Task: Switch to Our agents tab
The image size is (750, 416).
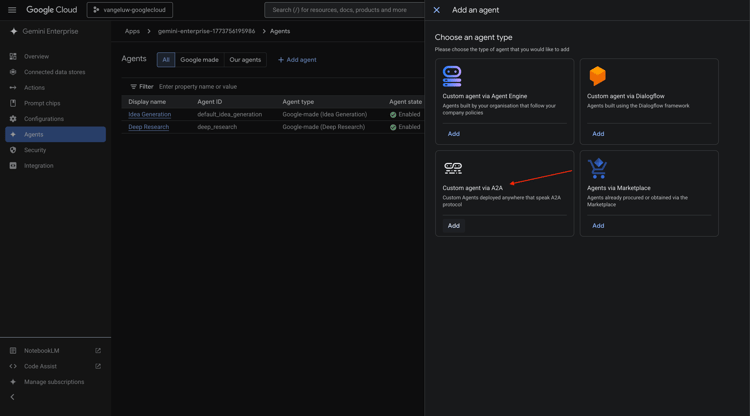Action: point(245,60)
